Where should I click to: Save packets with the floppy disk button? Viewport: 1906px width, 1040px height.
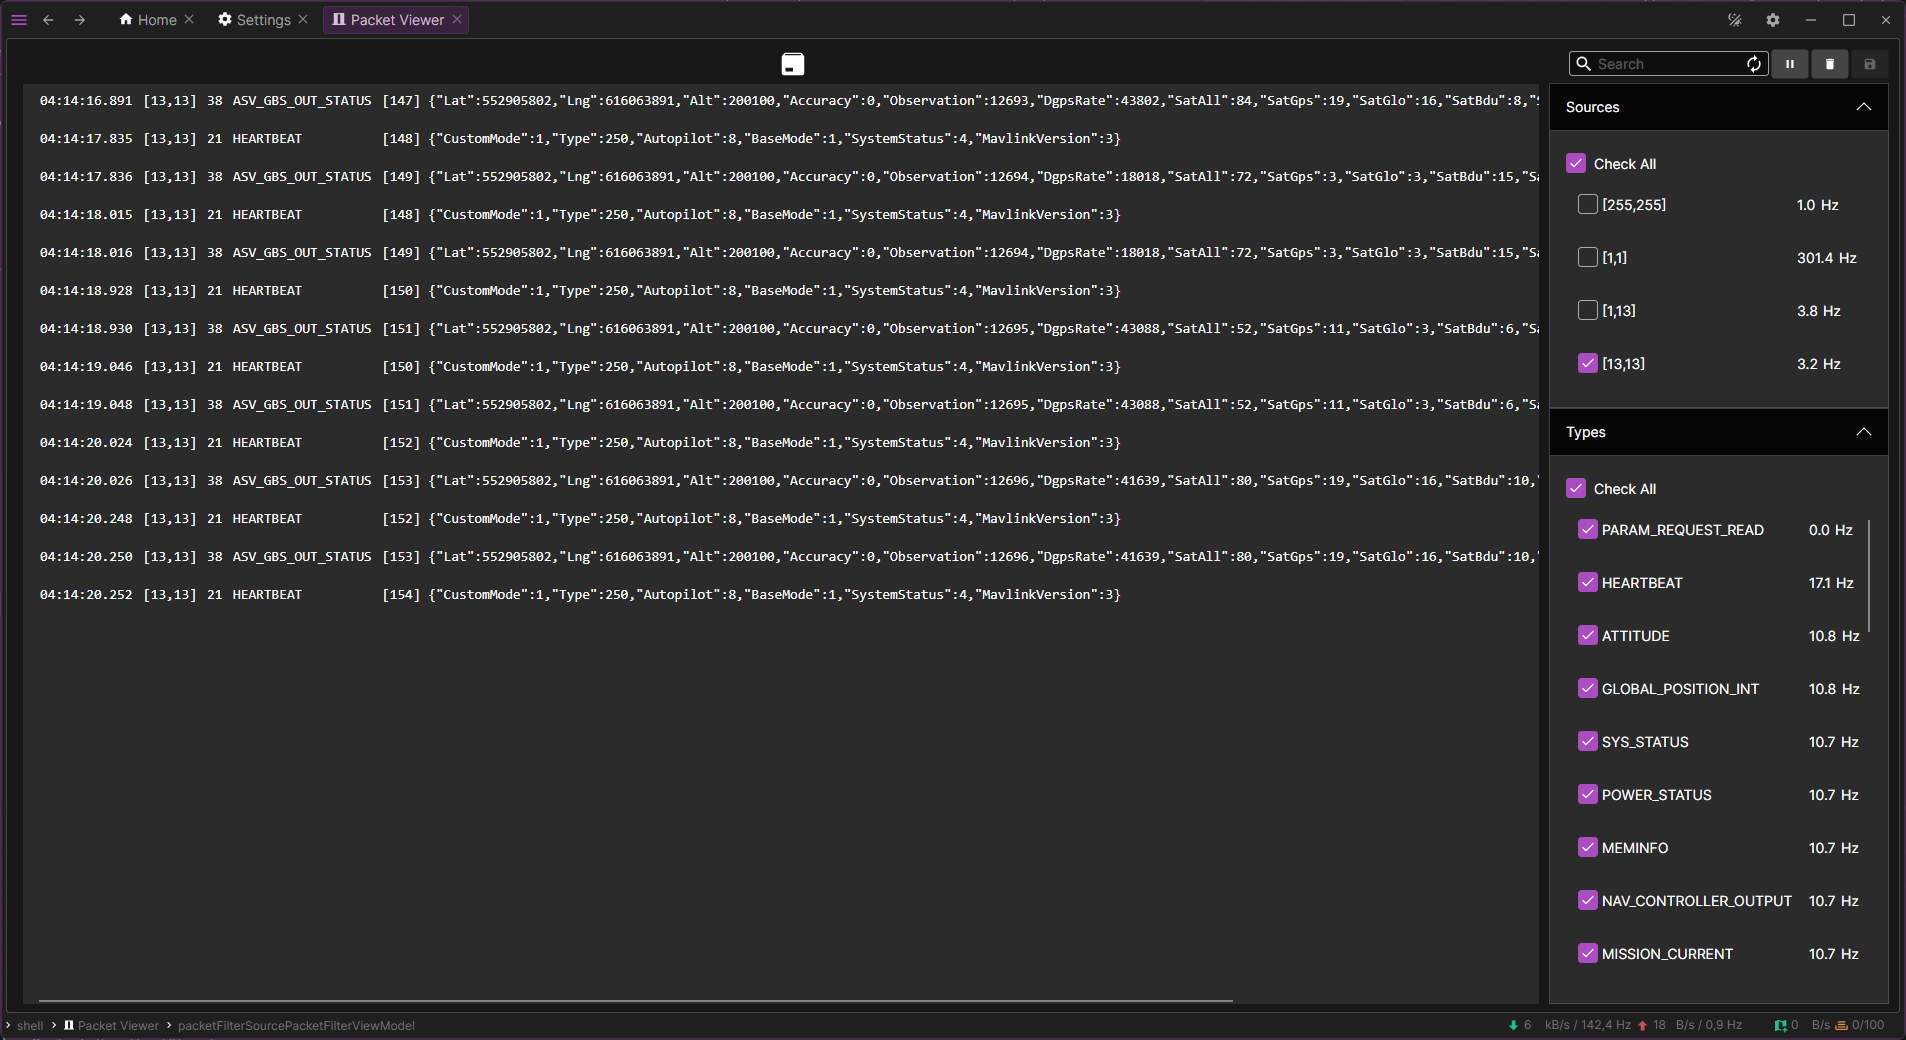[1870, 64]
